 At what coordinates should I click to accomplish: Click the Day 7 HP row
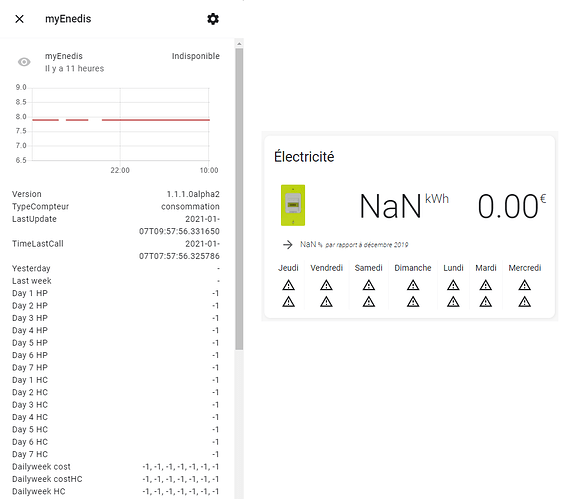(x=116, y=368)
